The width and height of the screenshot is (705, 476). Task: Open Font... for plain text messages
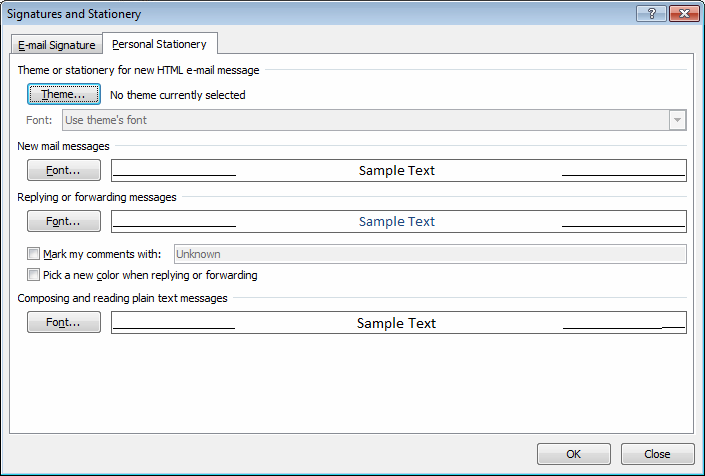63,322
